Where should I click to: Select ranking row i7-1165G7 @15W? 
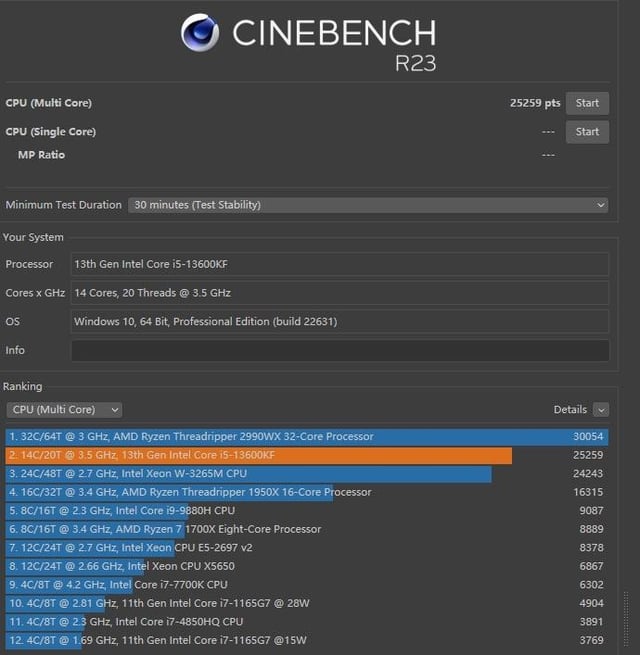[x=307, y=640]
